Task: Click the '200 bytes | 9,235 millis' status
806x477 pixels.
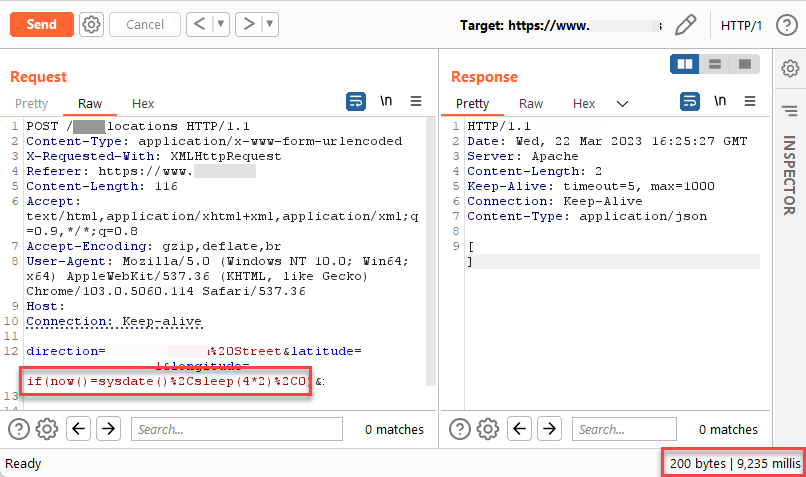Action: [735, 464]
